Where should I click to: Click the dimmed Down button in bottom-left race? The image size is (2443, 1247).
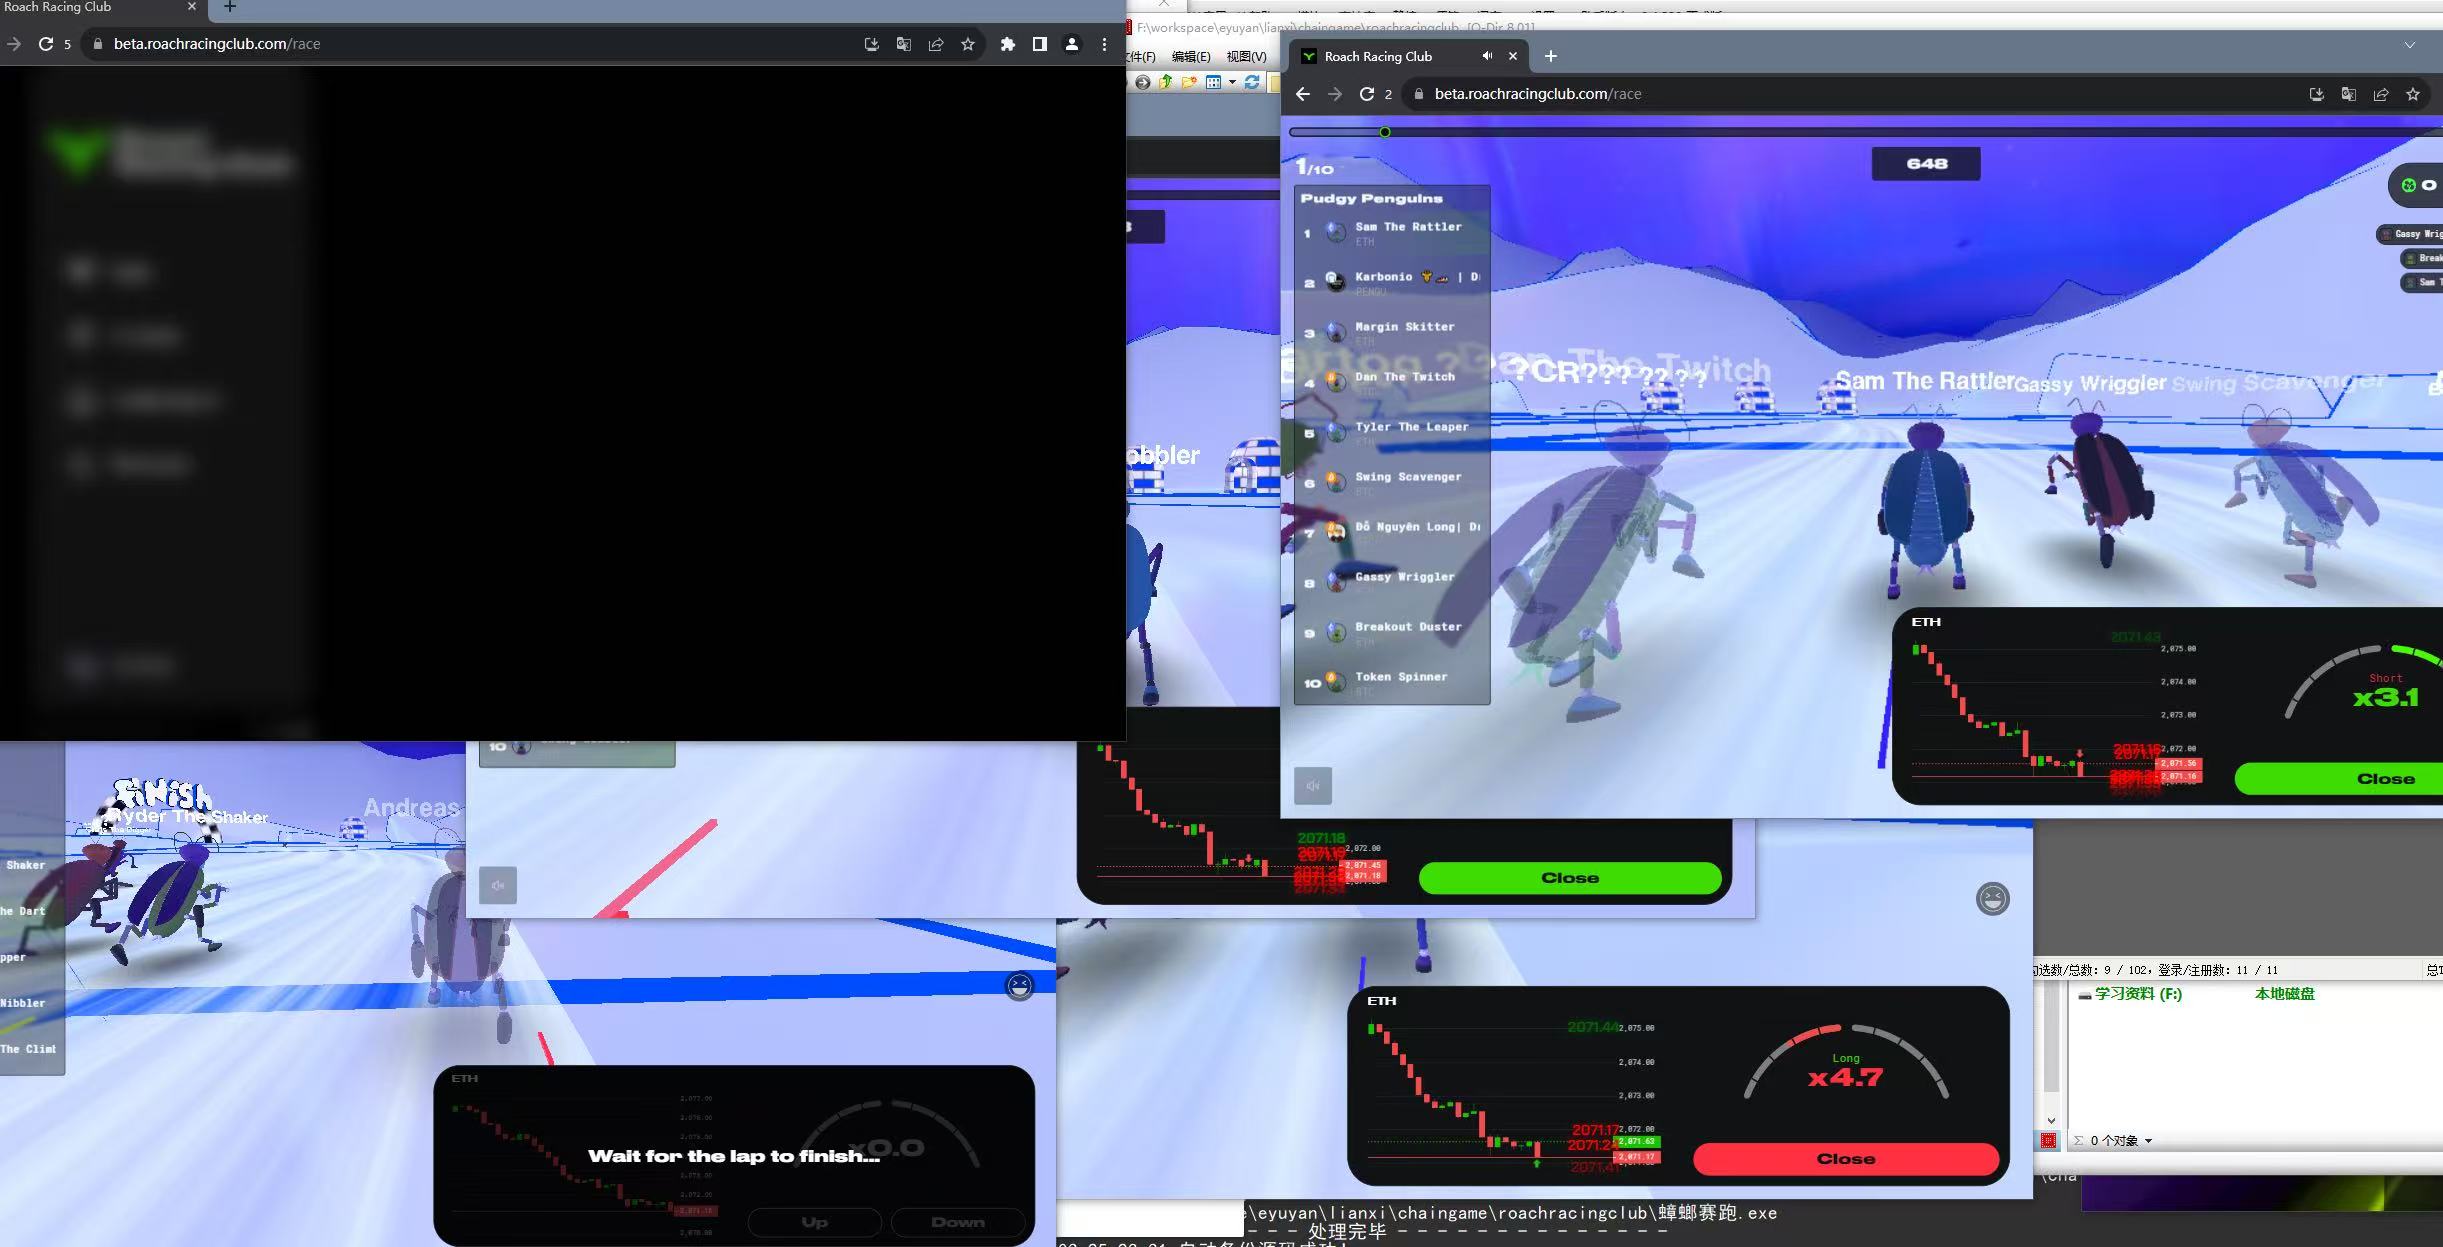click(957, 1222)
